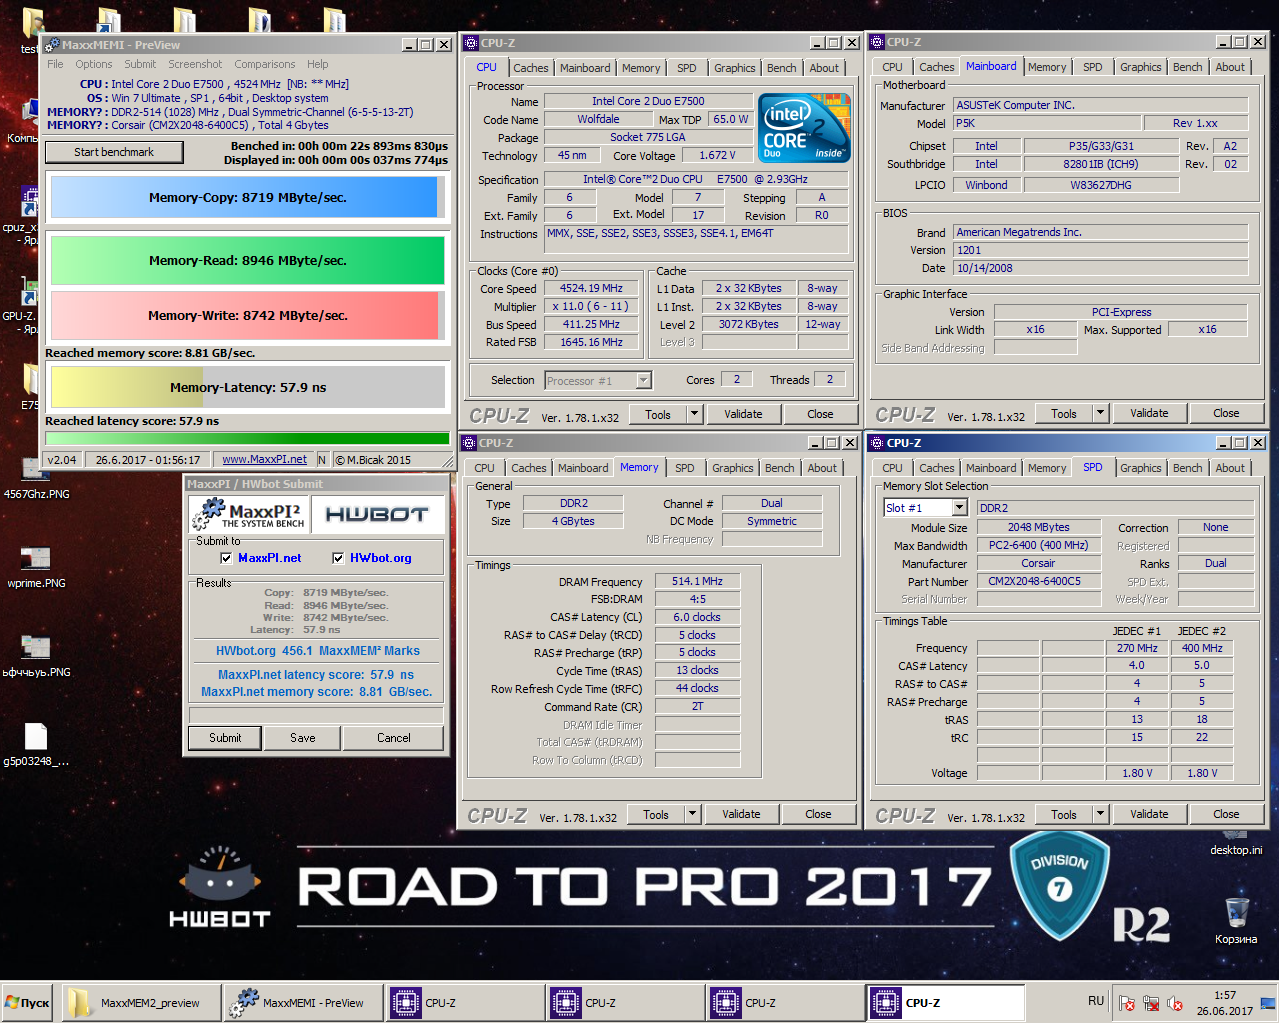Click the Memory-Latency 57.9 ns bar
This screenshot has width=1279, height=1023.
pos(247,387)
